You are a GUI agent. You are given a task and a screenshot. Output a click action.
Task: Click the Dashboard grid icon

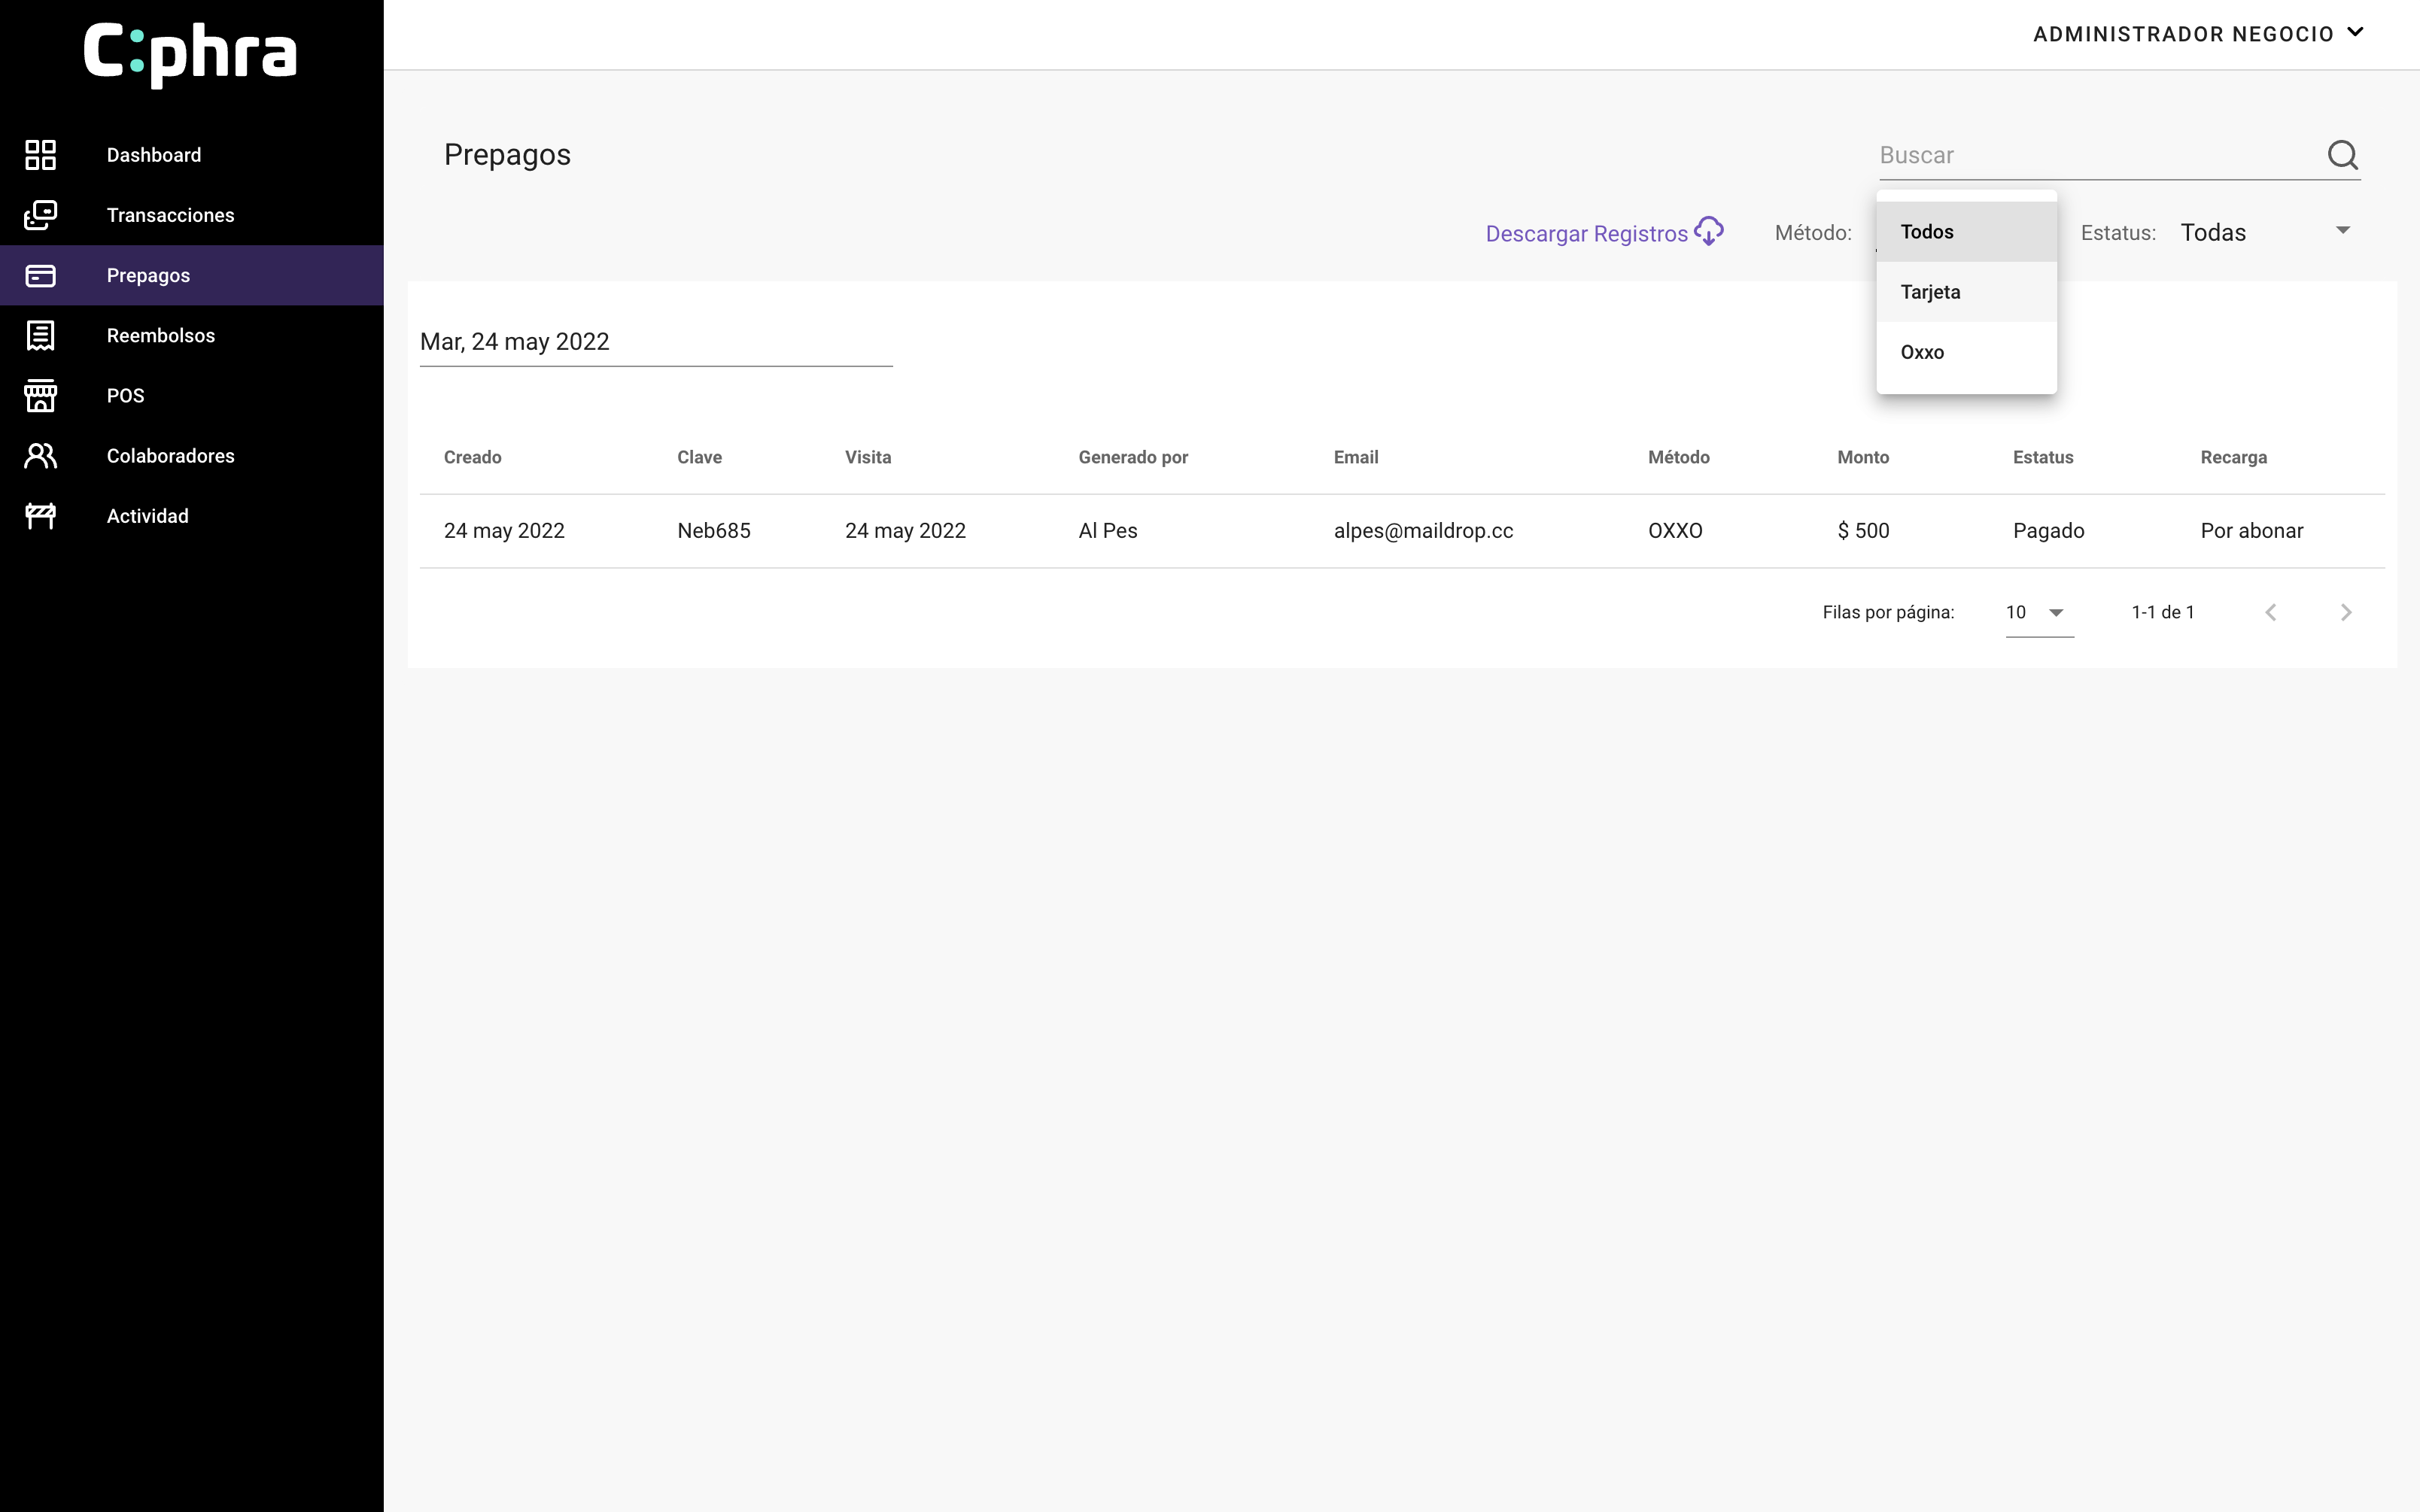pos(40,155)
